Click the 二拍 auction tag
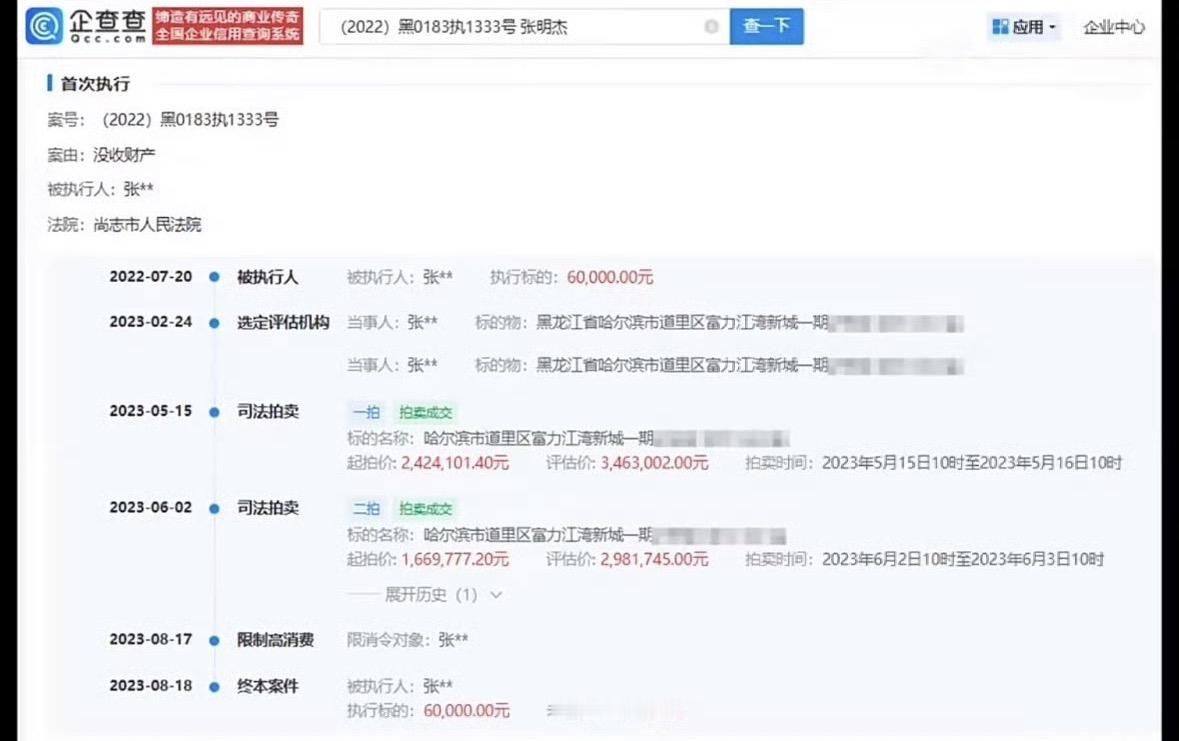This screenshot has height=741, width=1179. [x=366, y=508]
